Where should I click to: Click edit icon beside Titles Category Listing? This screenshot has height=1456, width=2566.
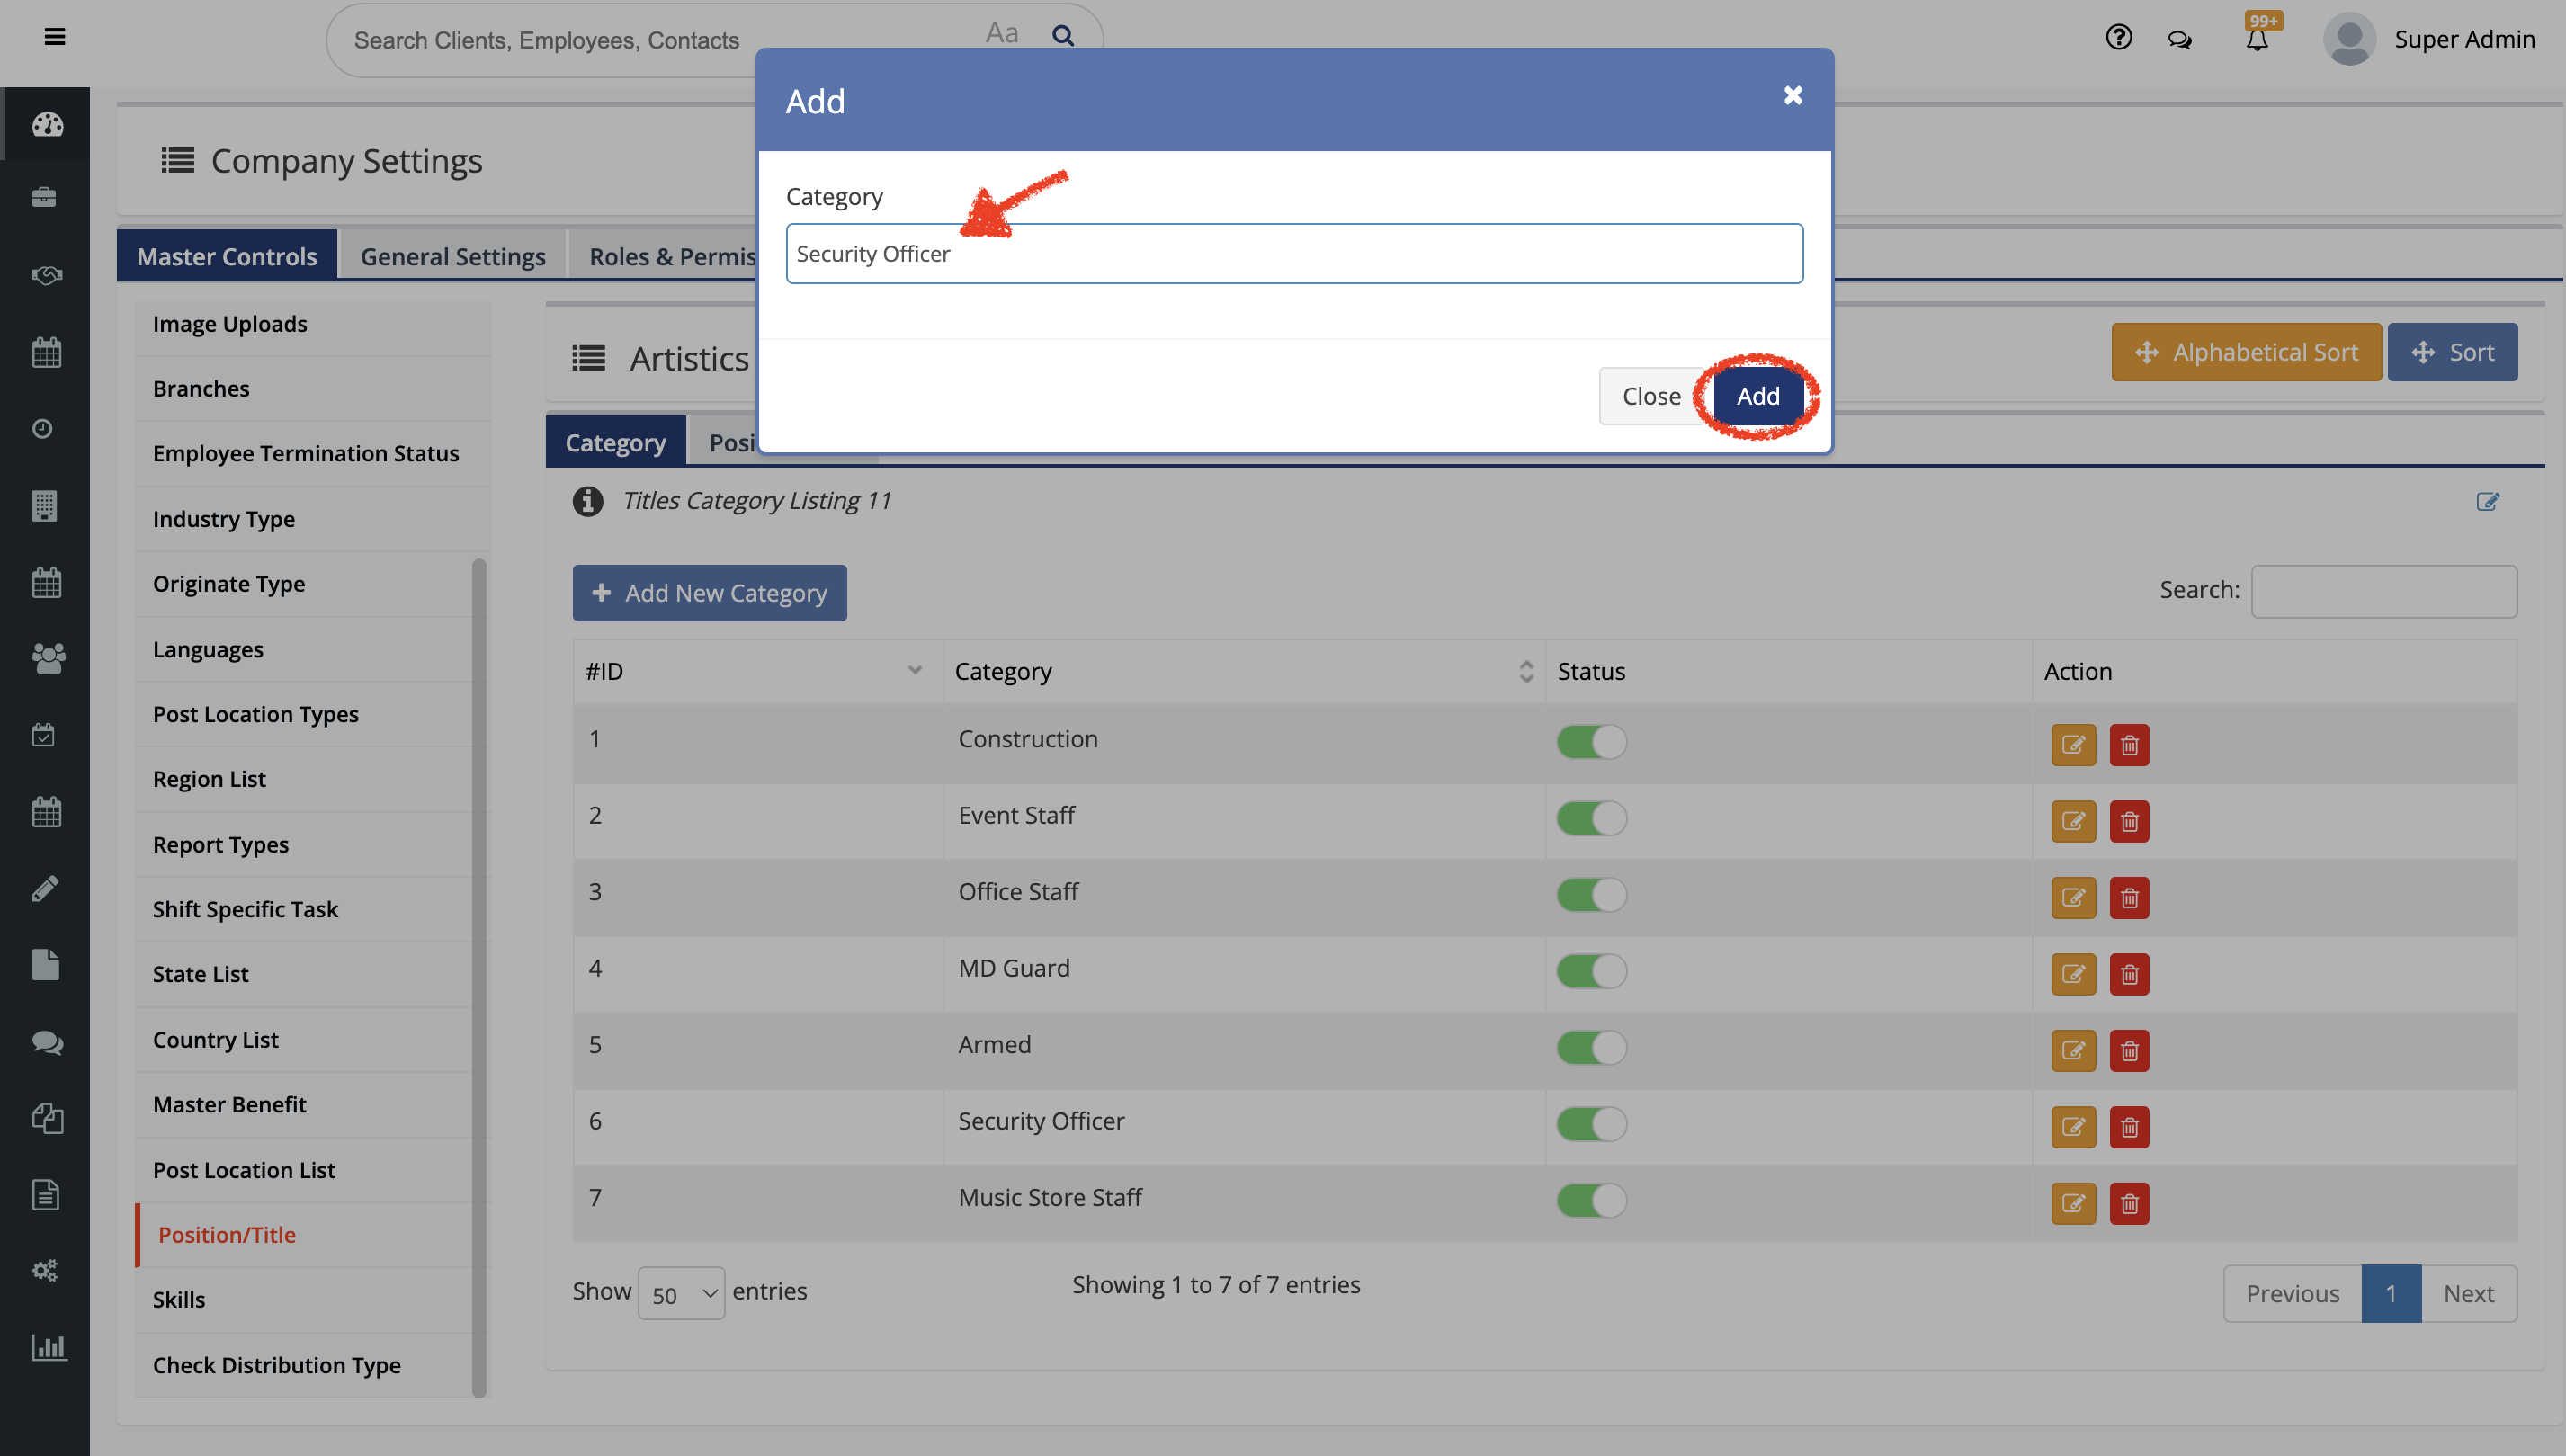[x=2487, y=501]
